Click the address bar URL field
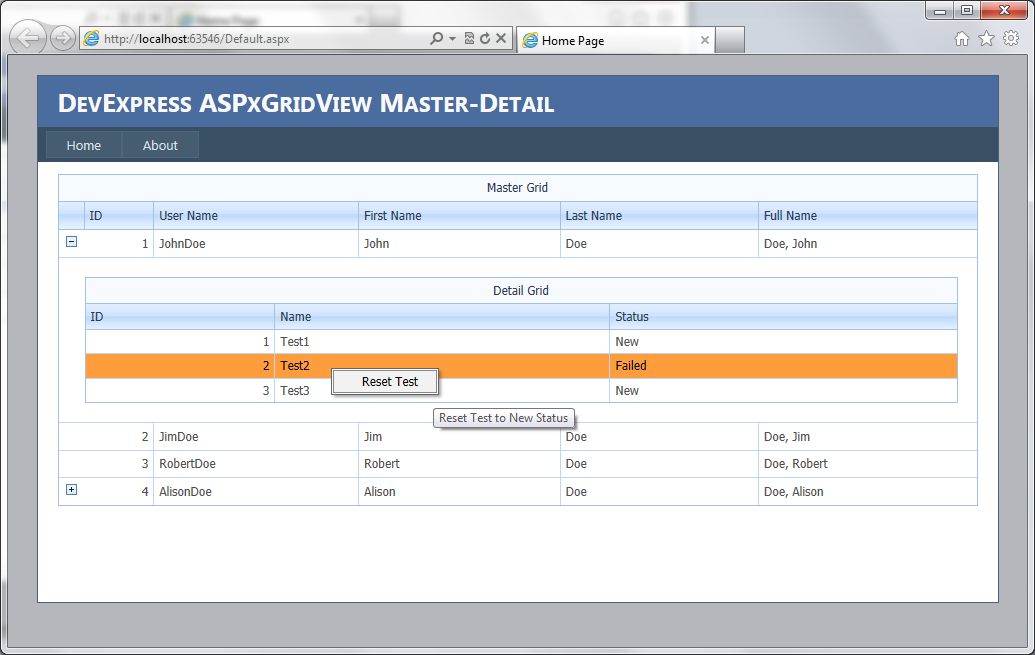The width and height of the screenshot is (1035, 655). click(x=264, y=39)
